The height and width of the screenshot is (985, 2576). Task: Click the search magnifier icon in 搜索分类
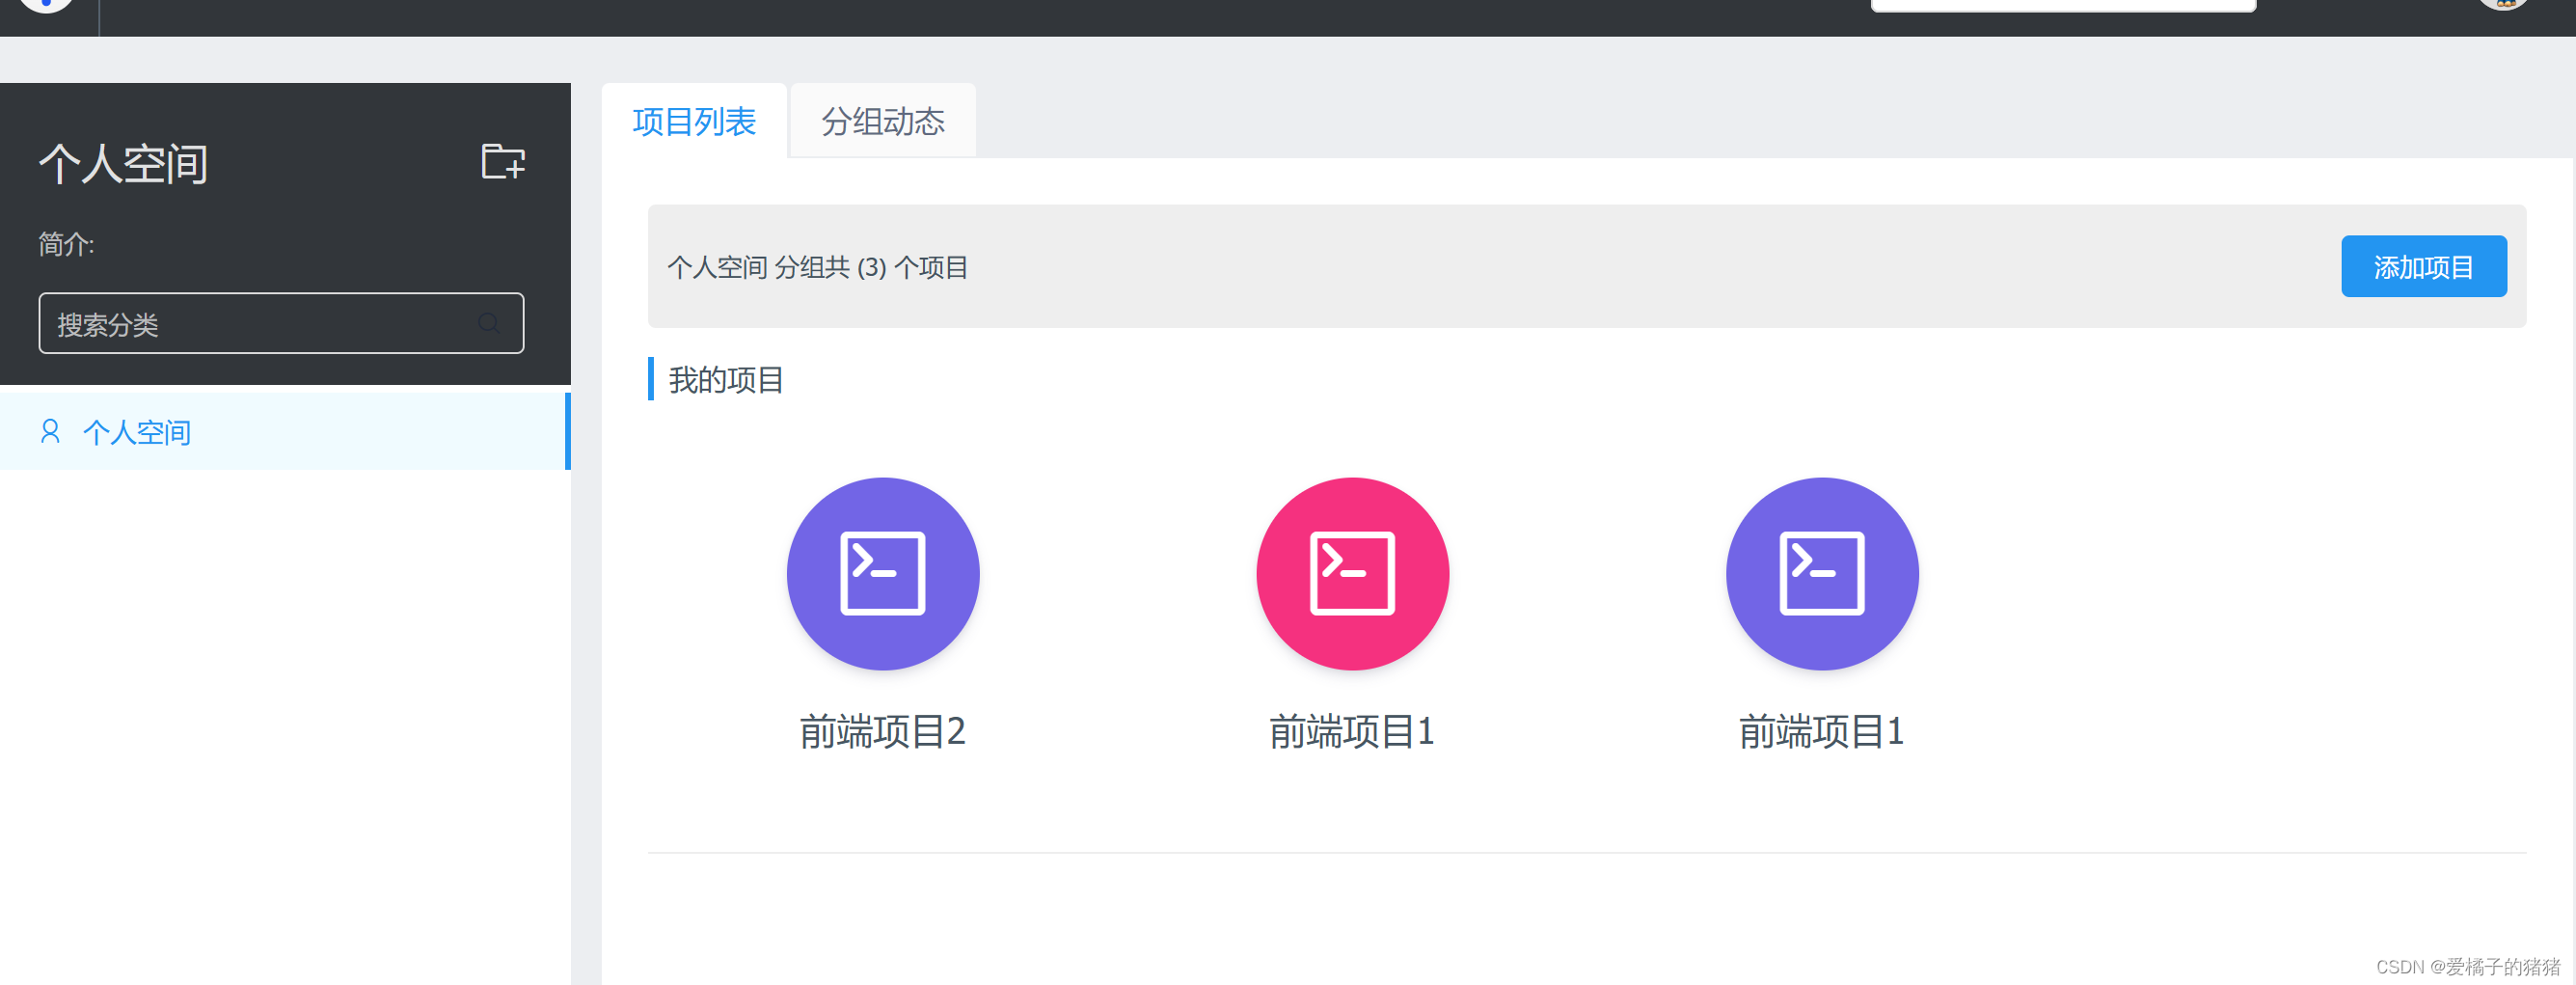point(489,323)
